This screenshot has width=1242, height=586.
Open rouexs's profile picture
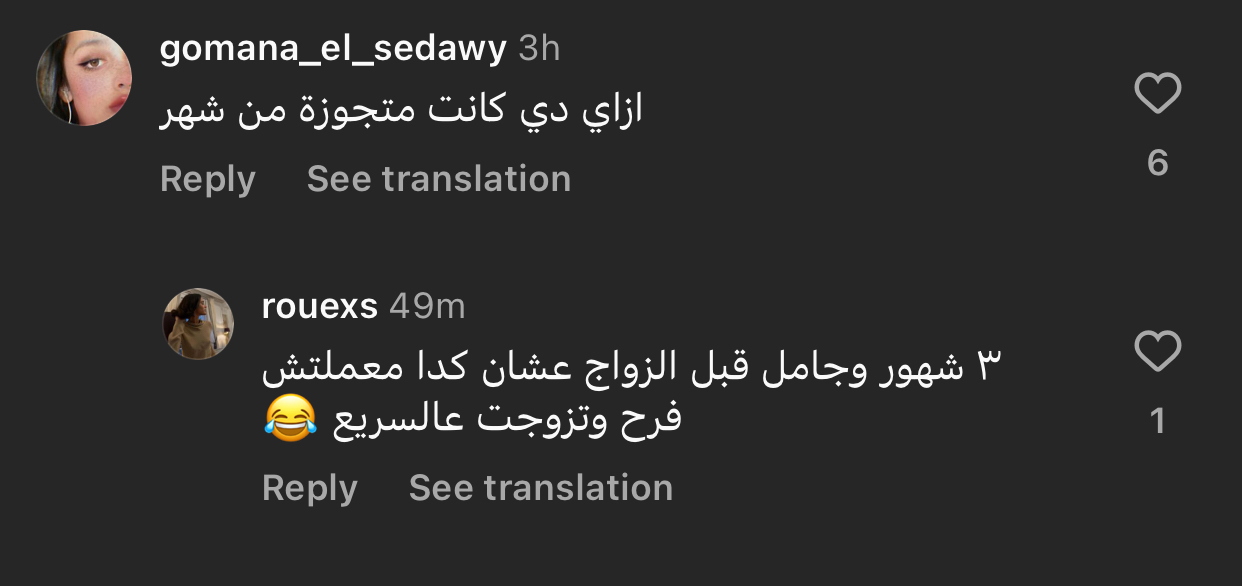[198, 324]
